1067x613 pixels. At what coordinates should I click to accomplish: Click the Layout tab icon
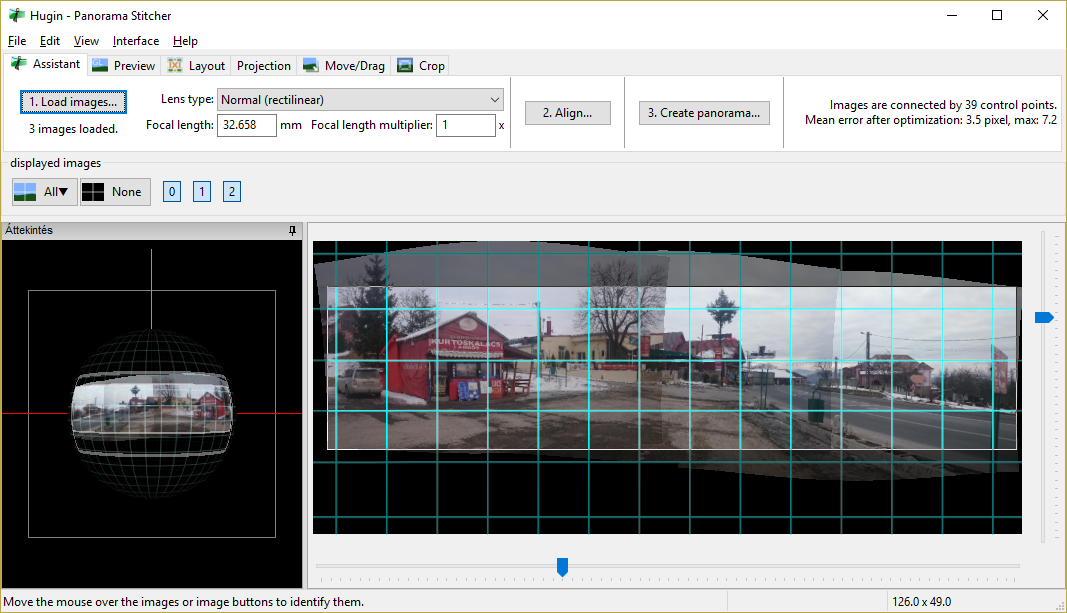pos(175,66)
